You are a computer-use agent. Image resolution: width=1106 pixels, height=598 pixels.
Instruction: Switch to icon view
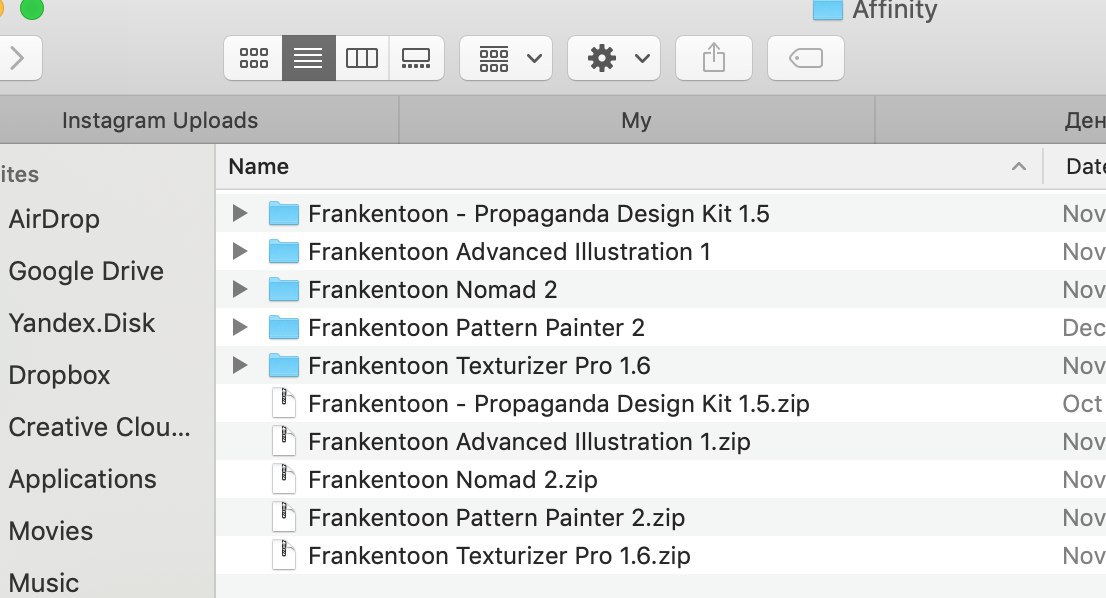[253, 58]
